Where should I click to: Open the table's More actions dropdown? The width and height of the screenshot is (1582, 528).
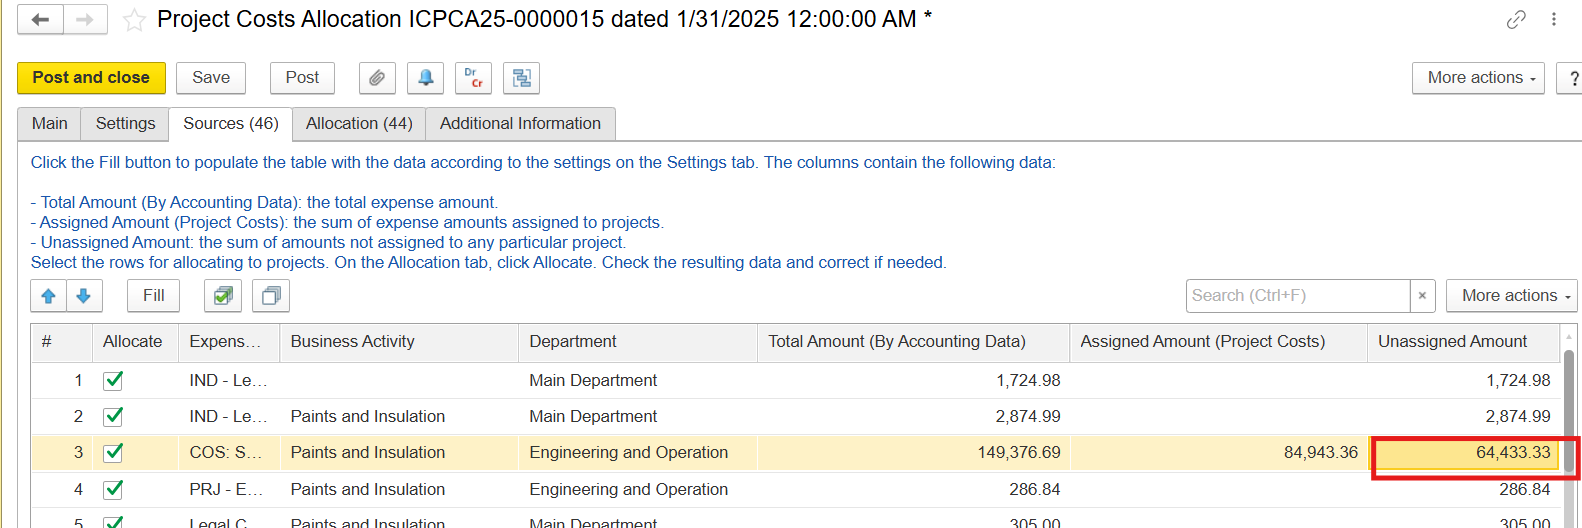[x=1511, y=296]
